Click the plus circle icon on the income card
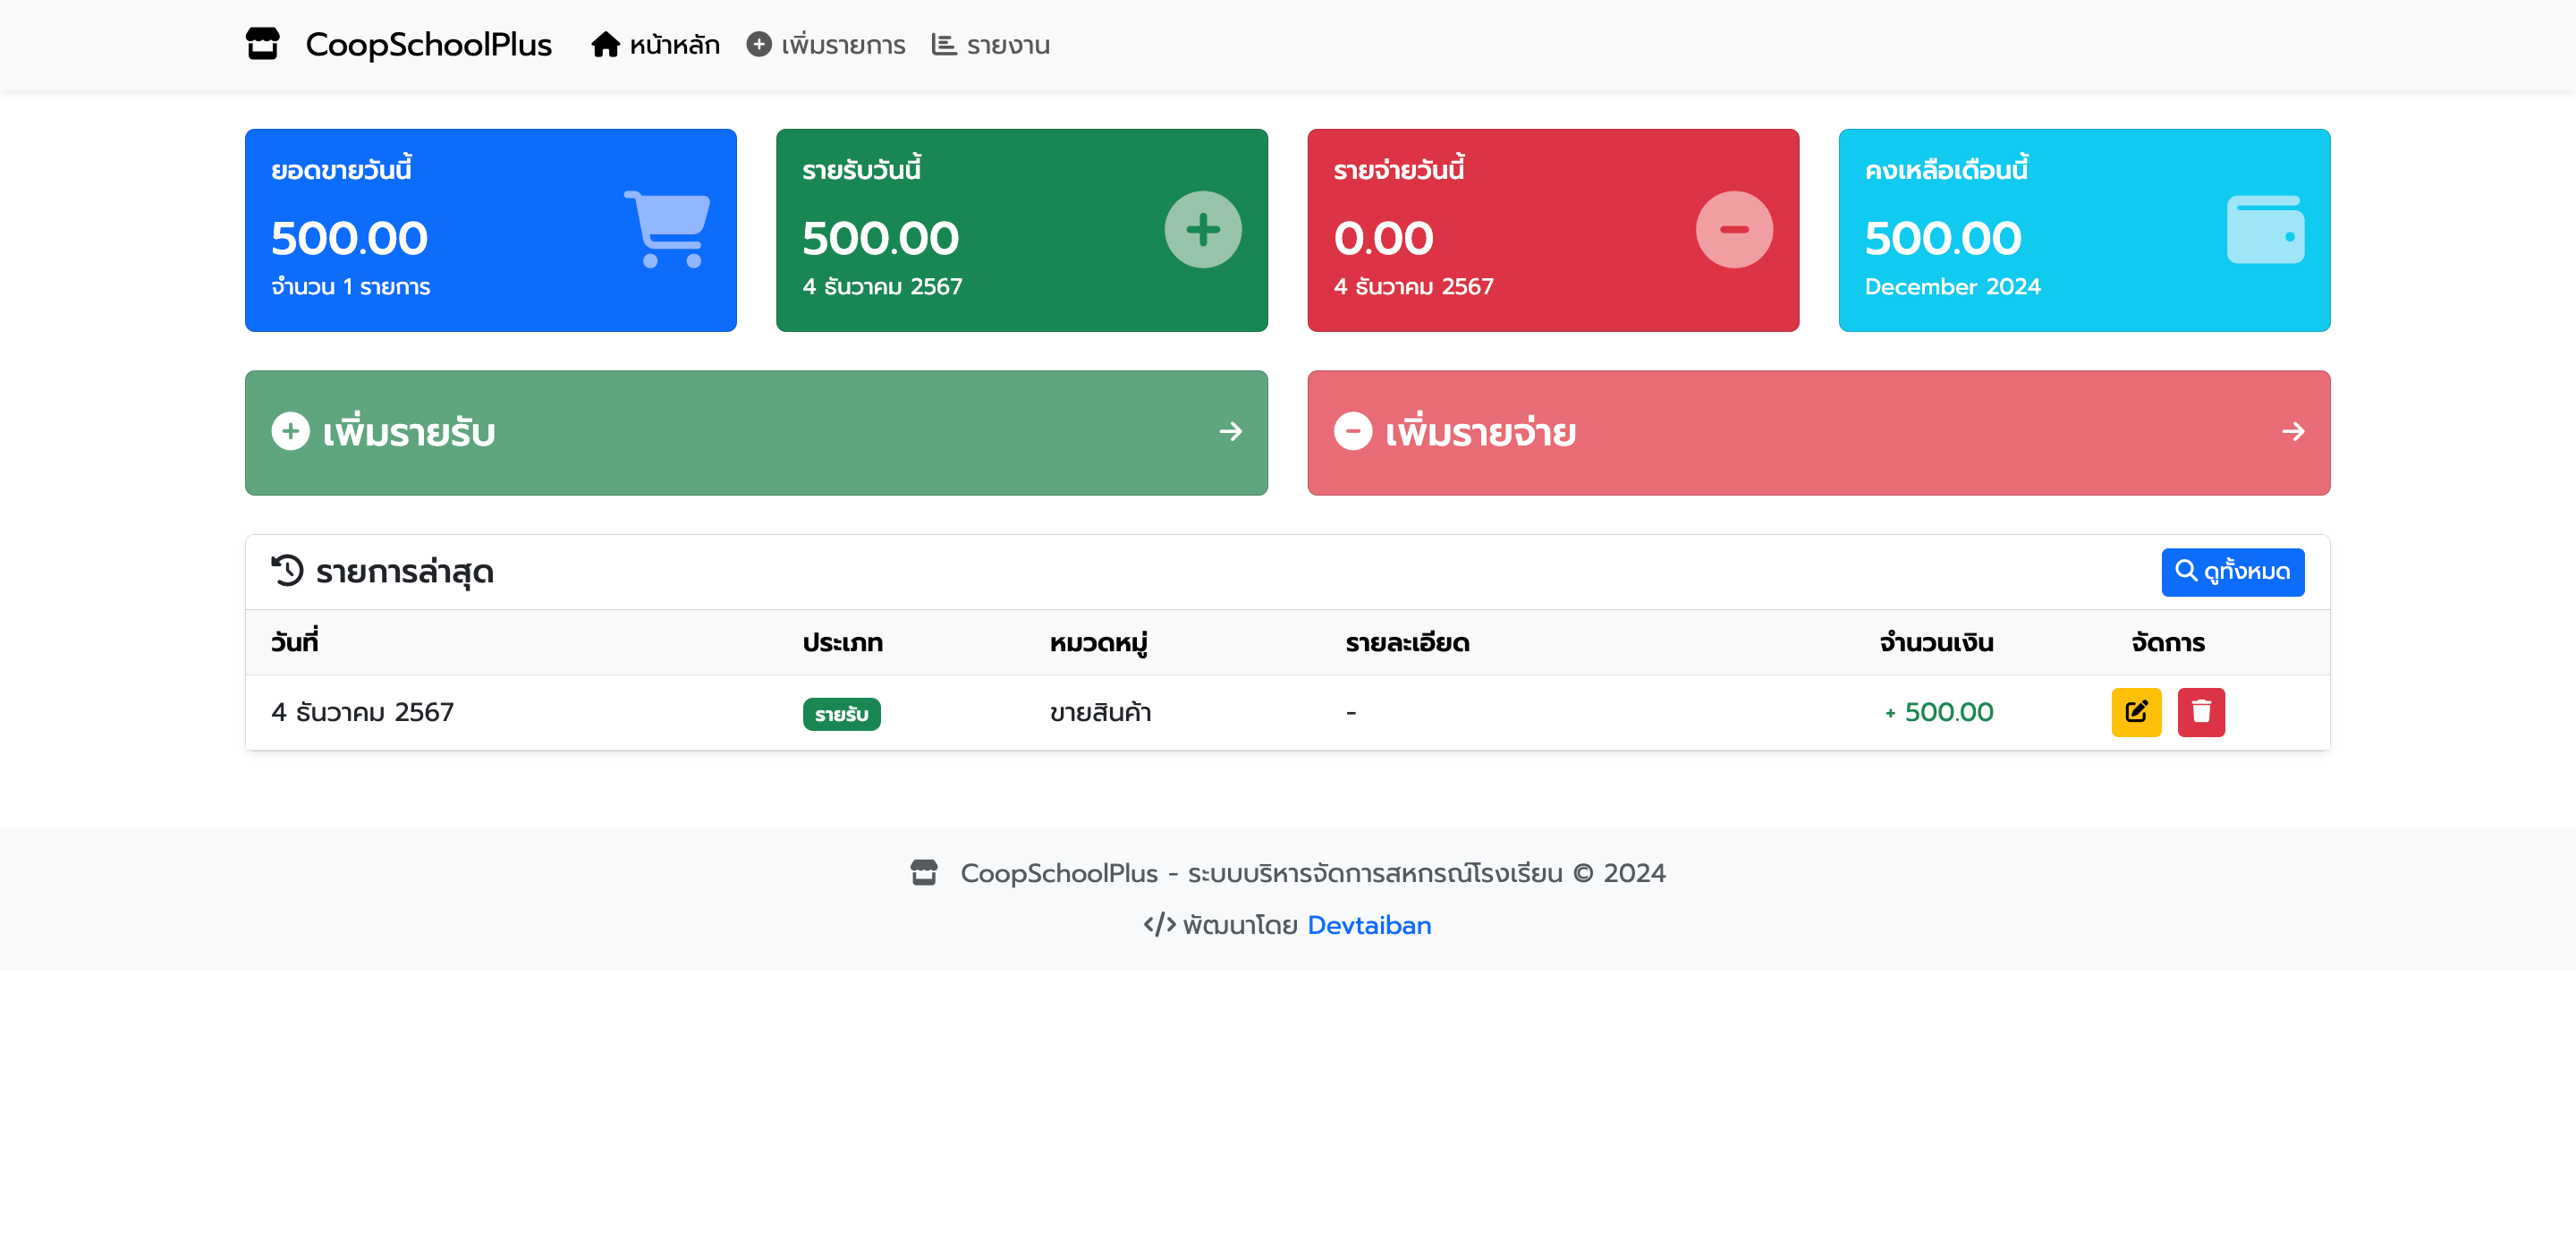Screen dimensions: 2576x1256 click(1202, 229)
